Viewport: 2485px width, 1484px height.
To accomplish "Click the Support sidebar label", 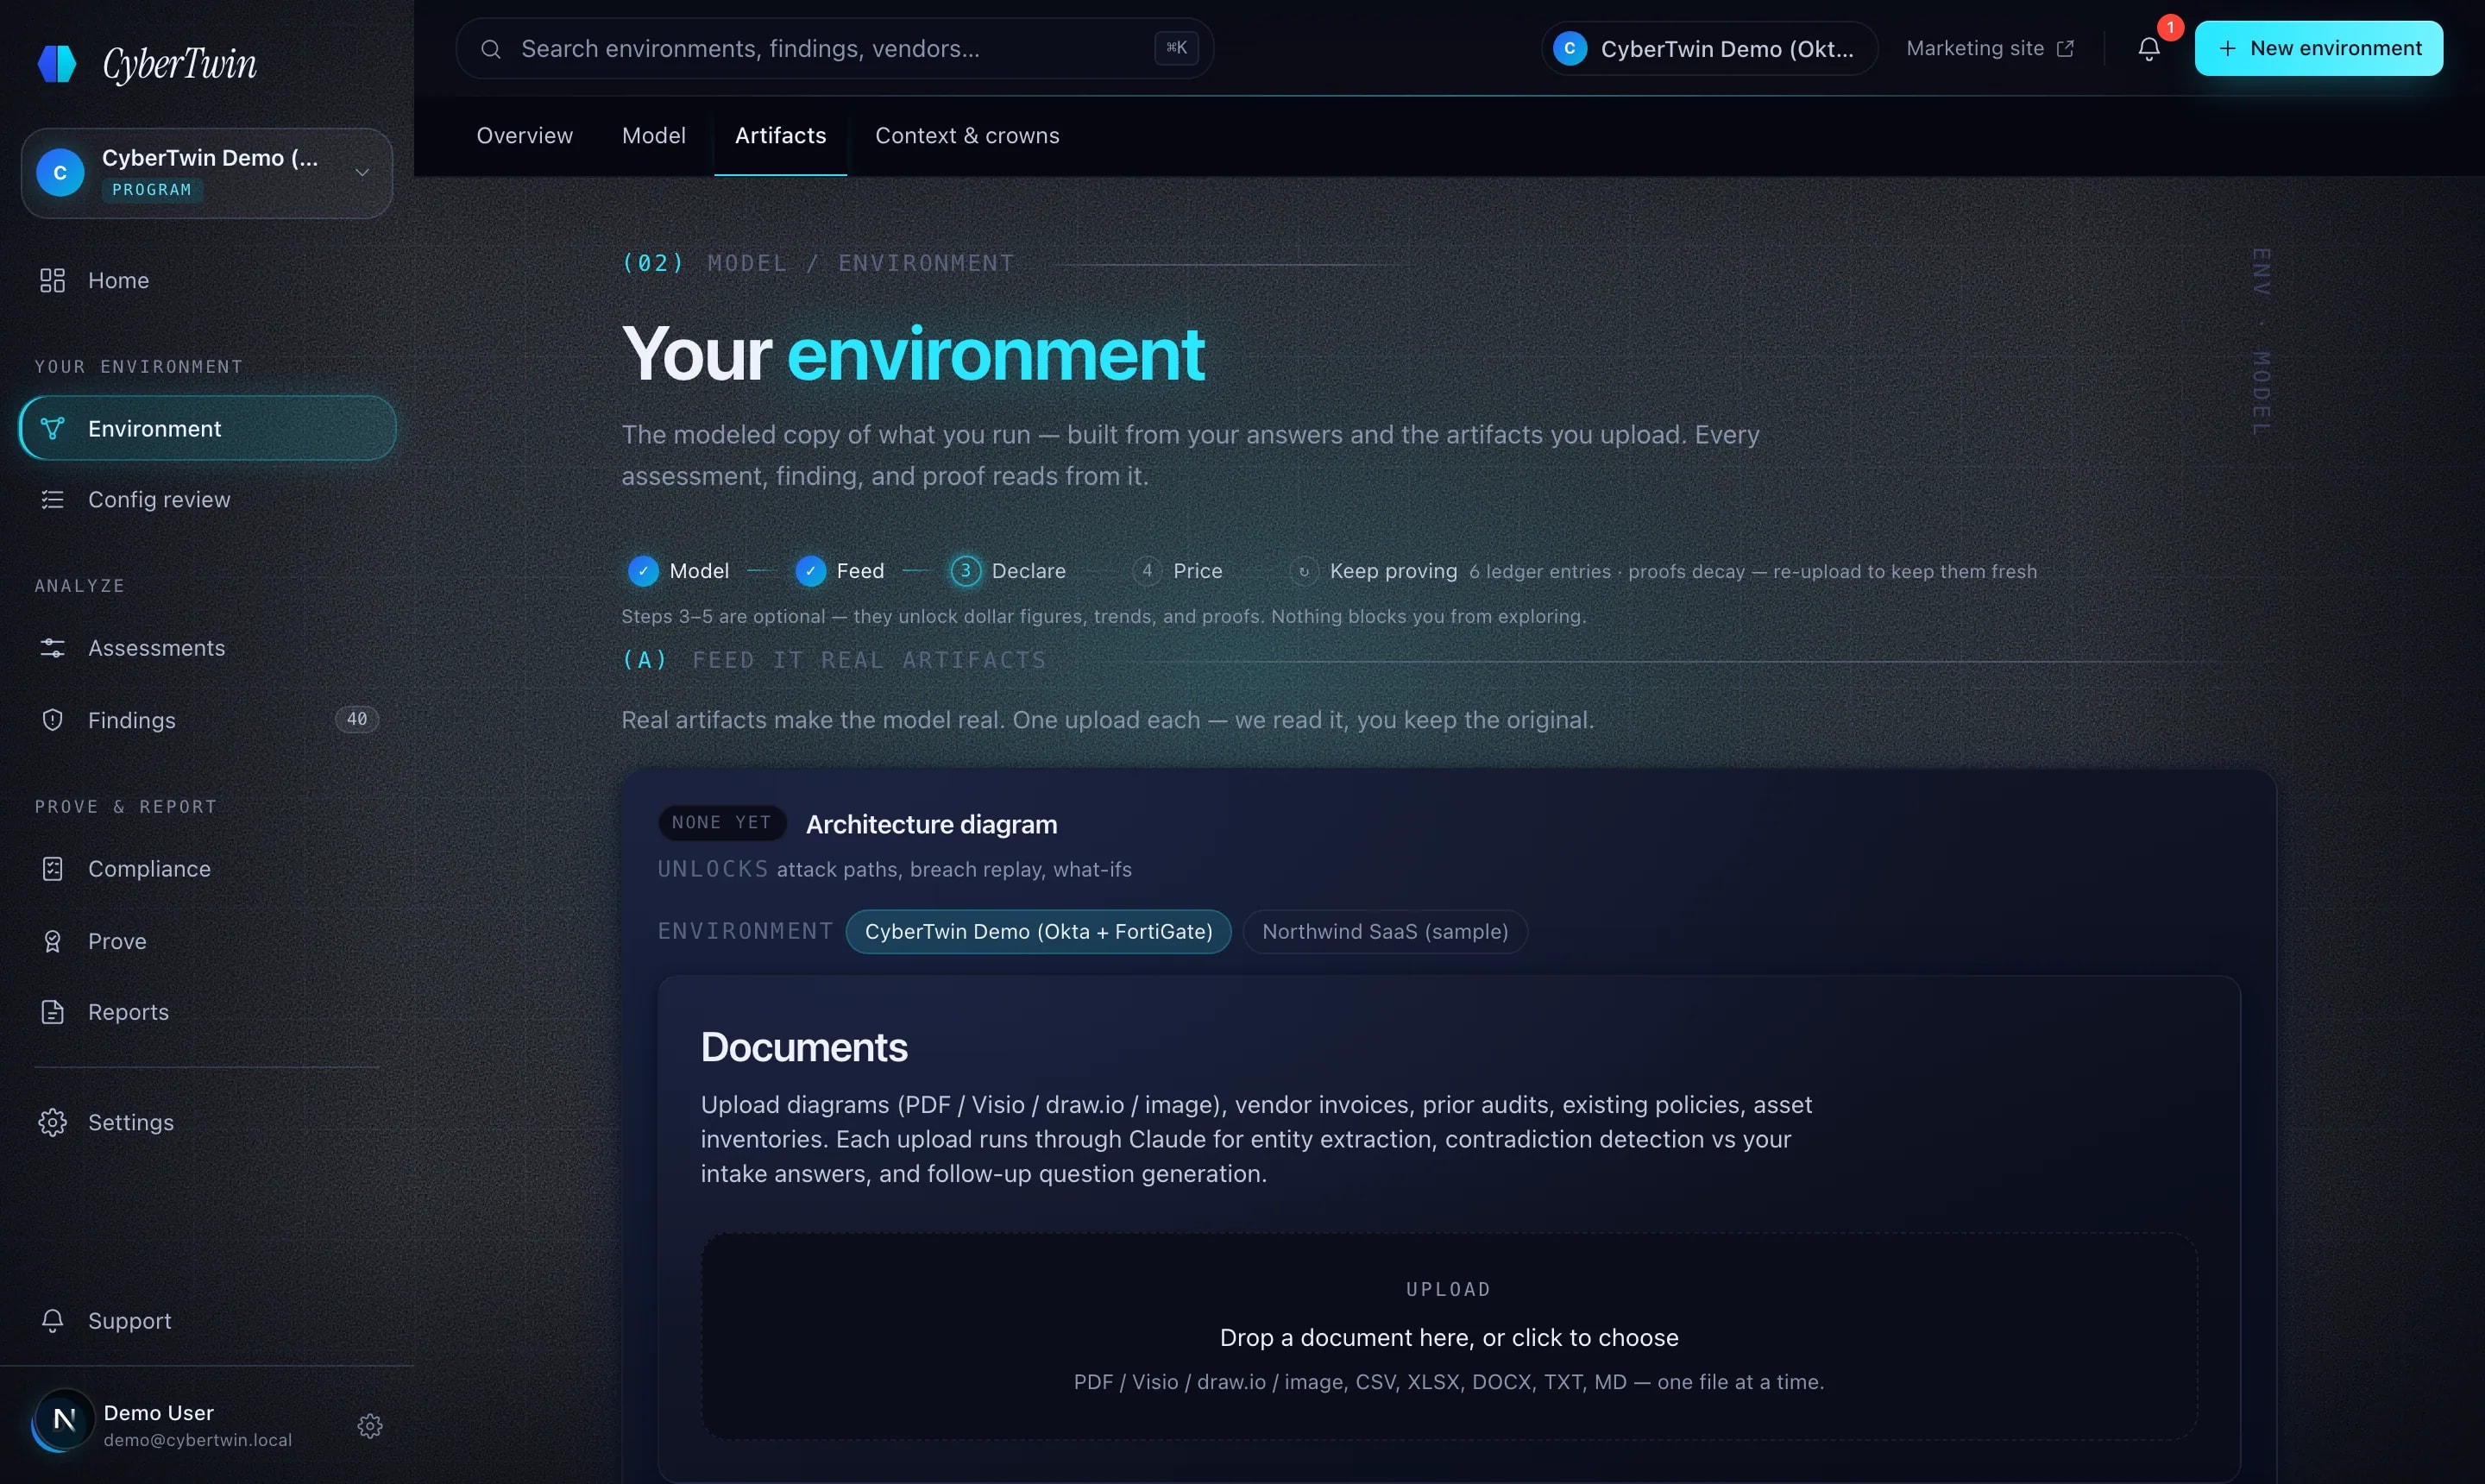I will pyautogui.click(x=130, y=1321).
